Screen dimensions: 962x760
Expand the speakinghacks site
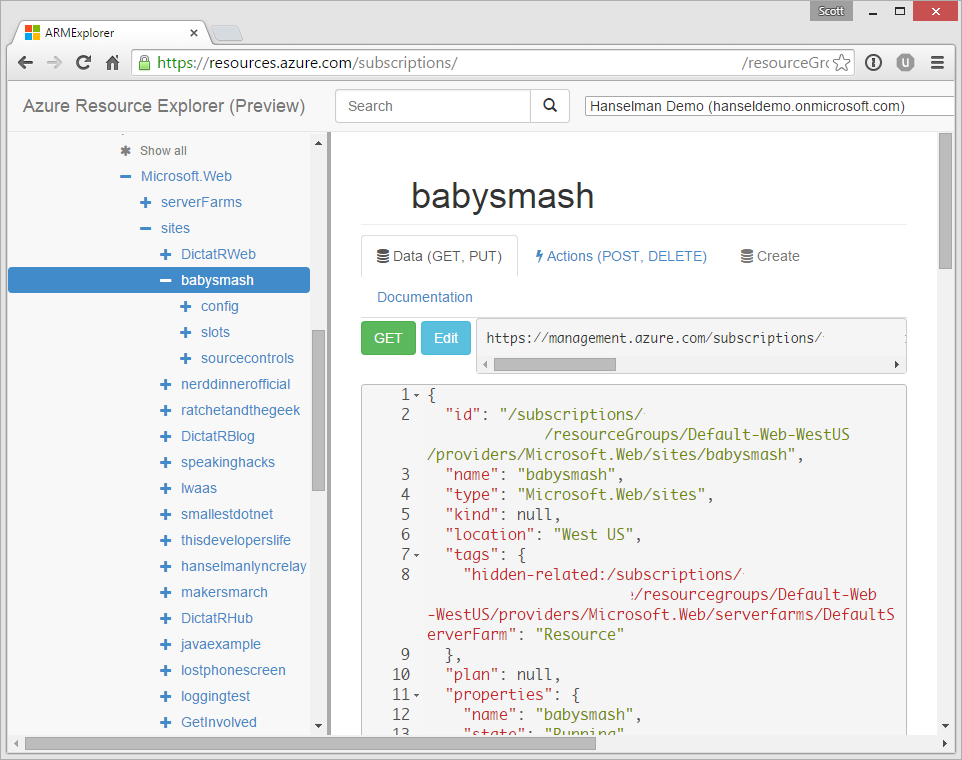[x=166, y=463]
